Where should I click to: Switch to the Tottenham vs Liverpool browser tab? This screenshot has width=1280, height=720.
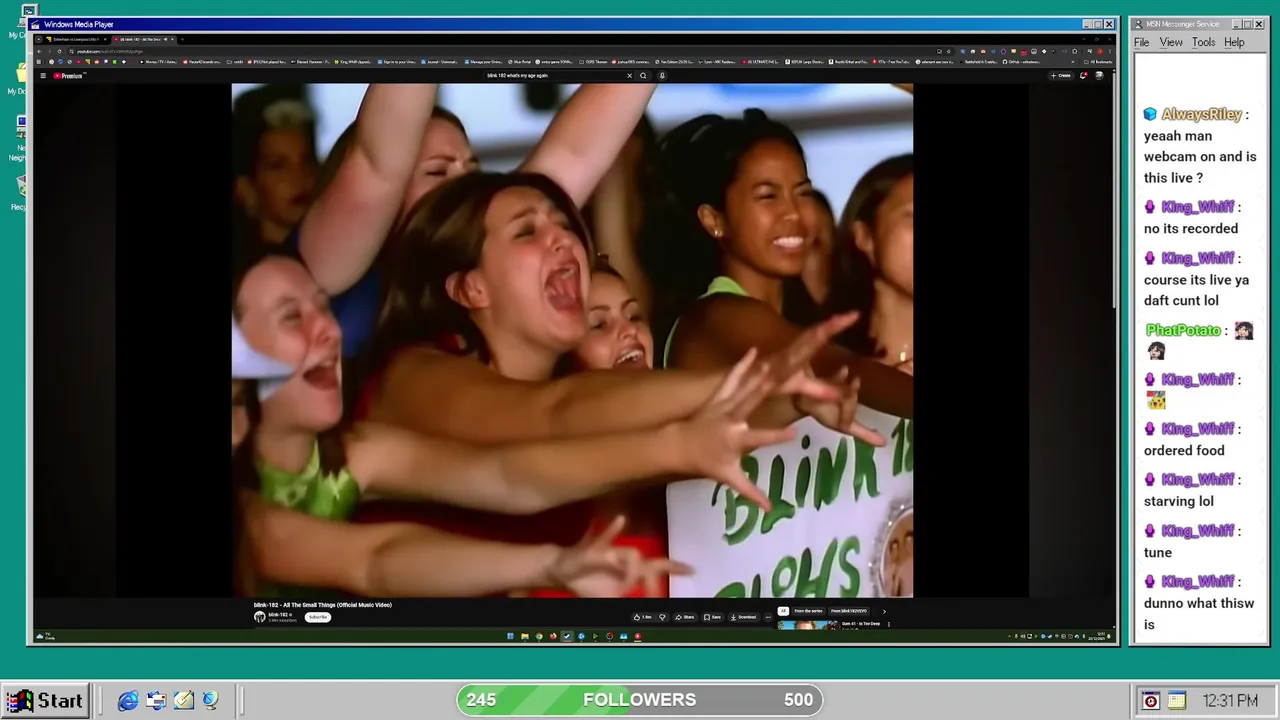(x=78, y=39)
